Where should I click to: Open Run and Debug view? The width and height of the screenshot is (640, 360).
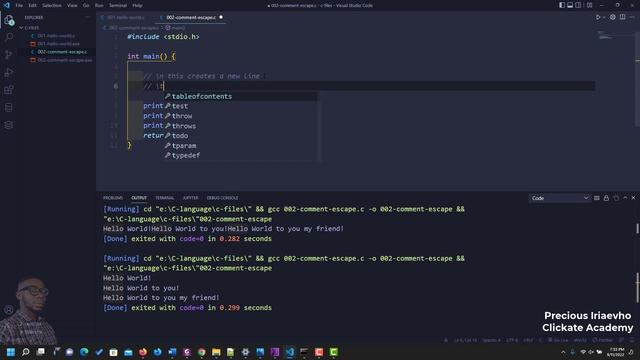(x=9, y=72)
